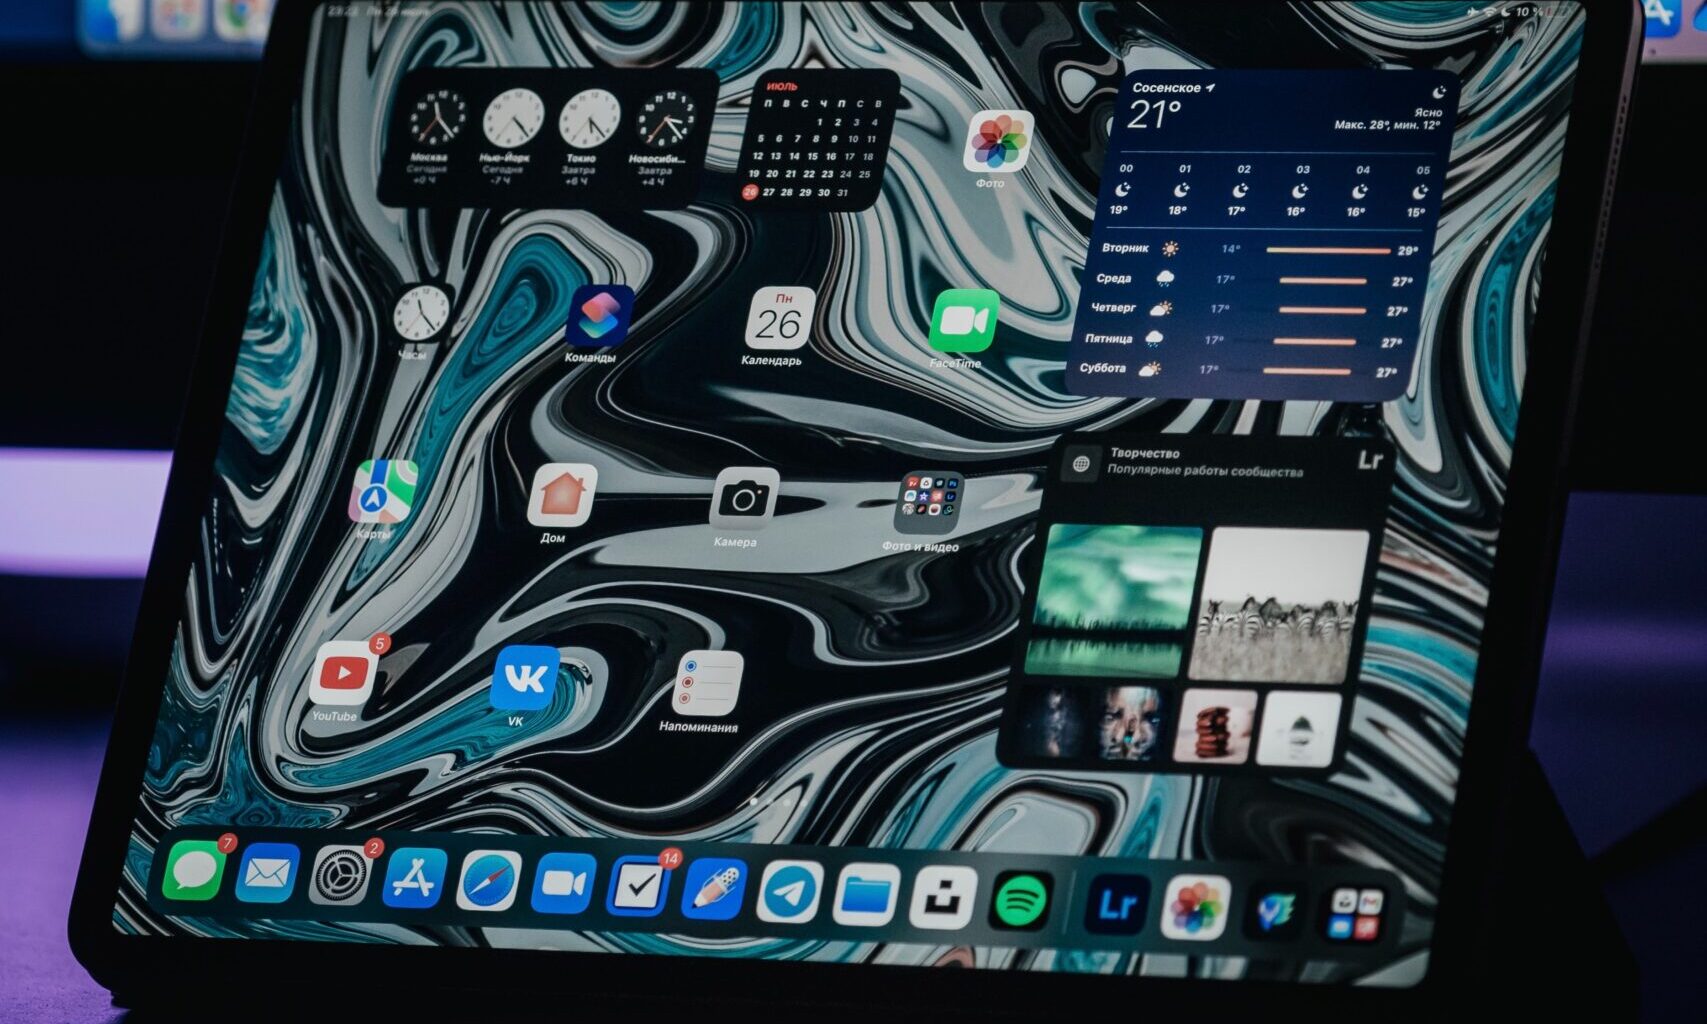The height and width of the screenshot is (1024, 1707).
Task: Open YouTube with the 5 badge
Action: (x=343, y=673)
